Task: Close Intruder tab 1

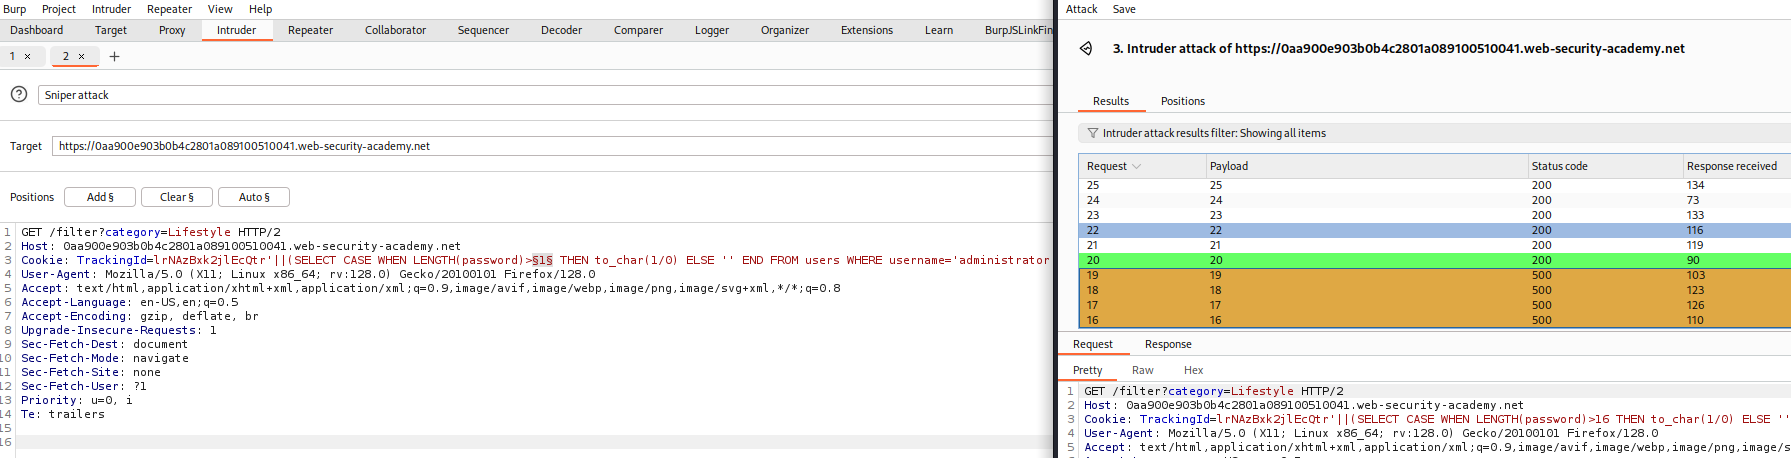Action: click(28, 57)
